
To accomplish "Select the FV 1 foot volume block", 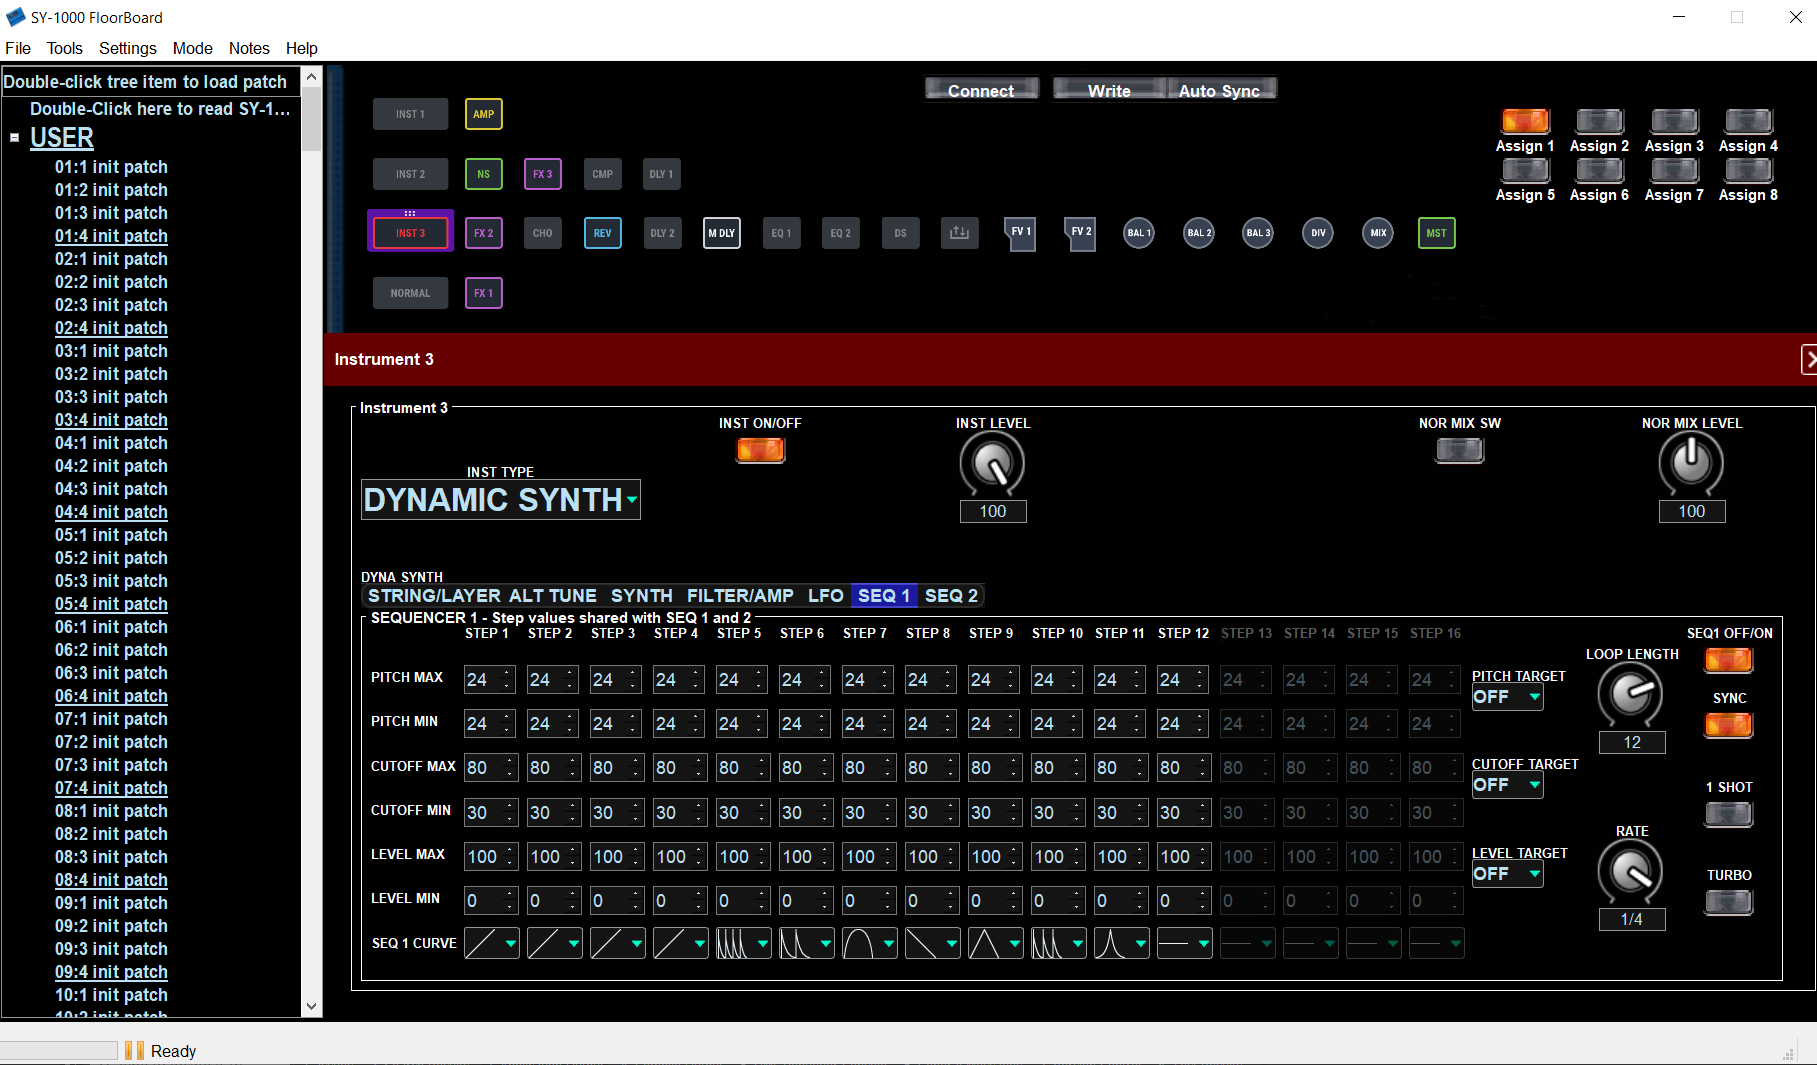I will click(x=1020, y=234).
